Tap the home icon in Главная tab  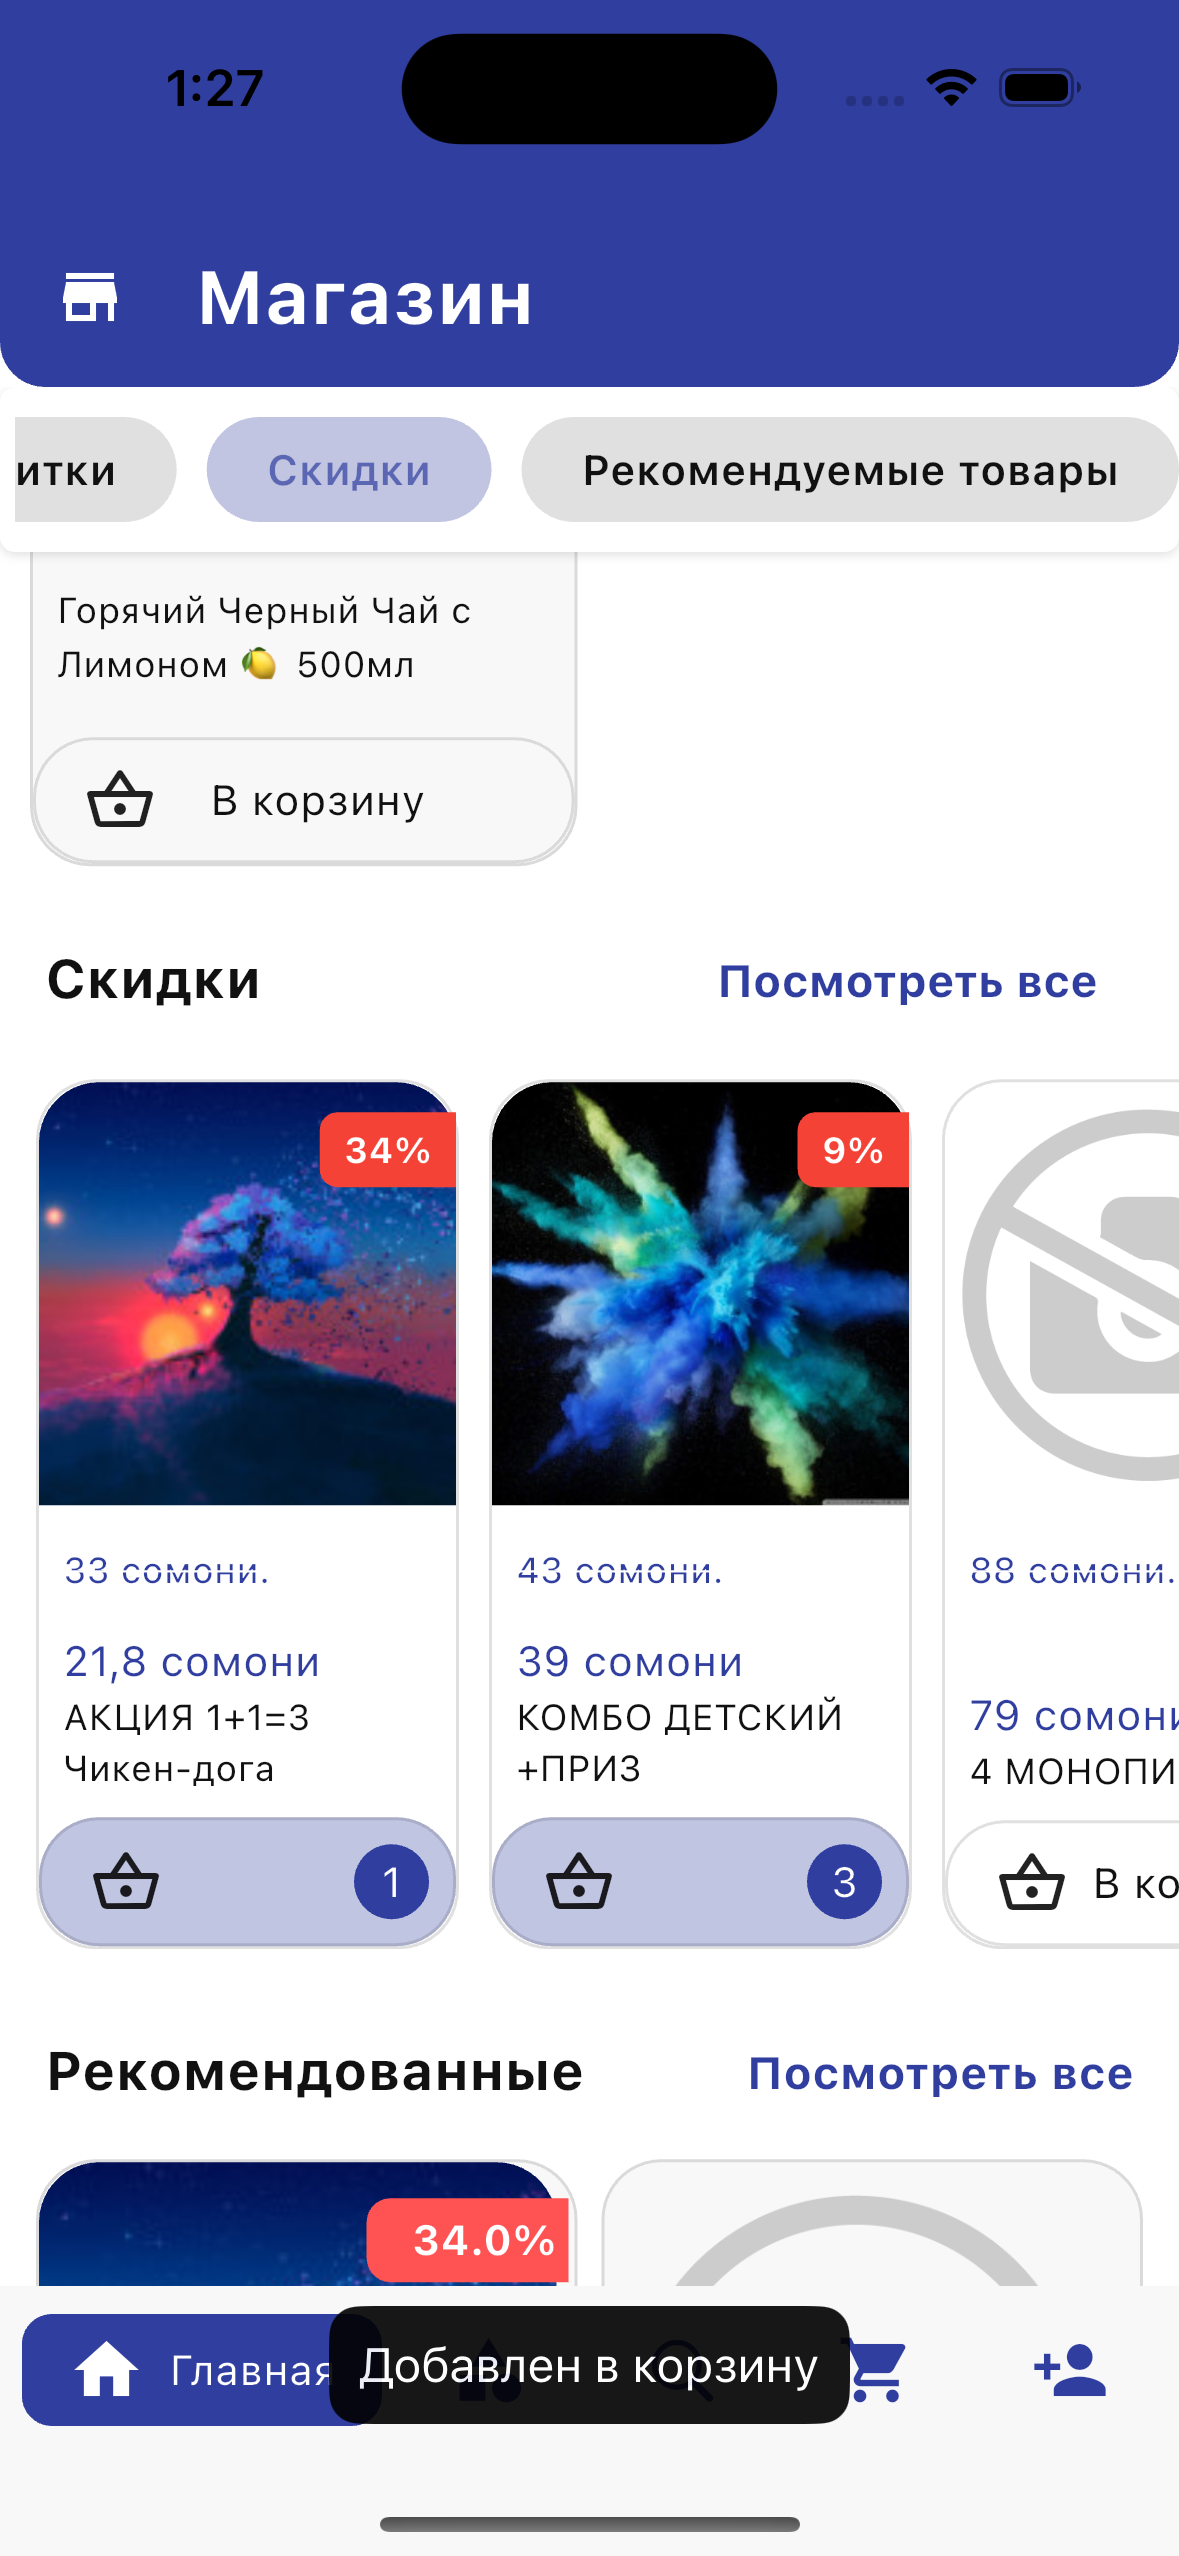click(x=106, y=2370)
